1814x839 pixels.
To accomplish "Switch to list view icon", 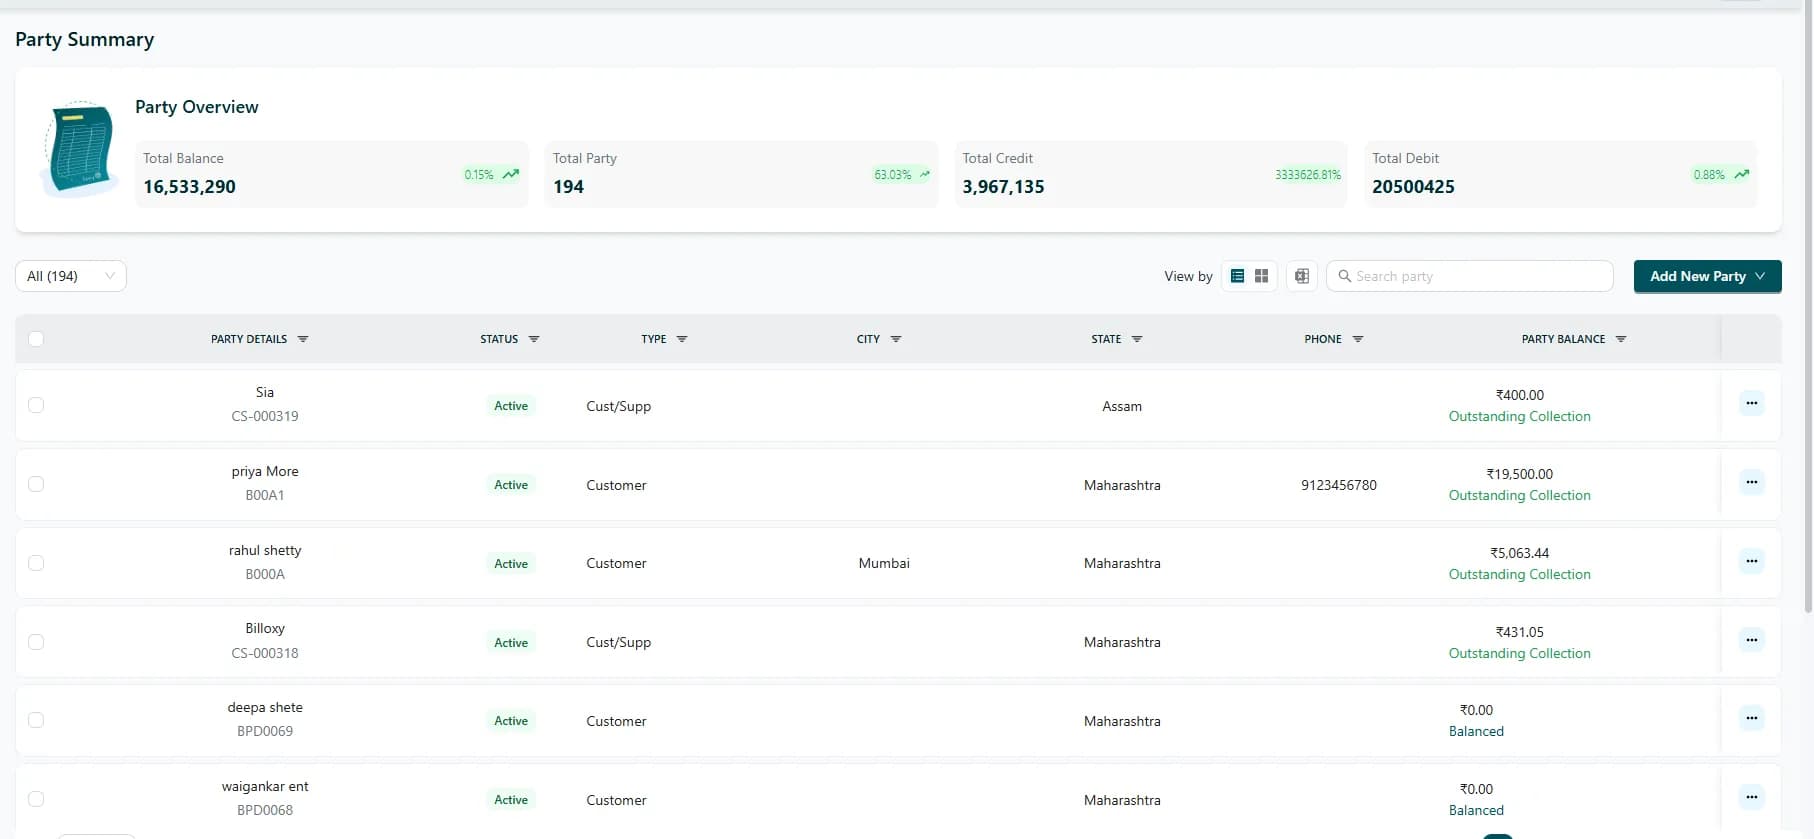I will coord(1237,276).
